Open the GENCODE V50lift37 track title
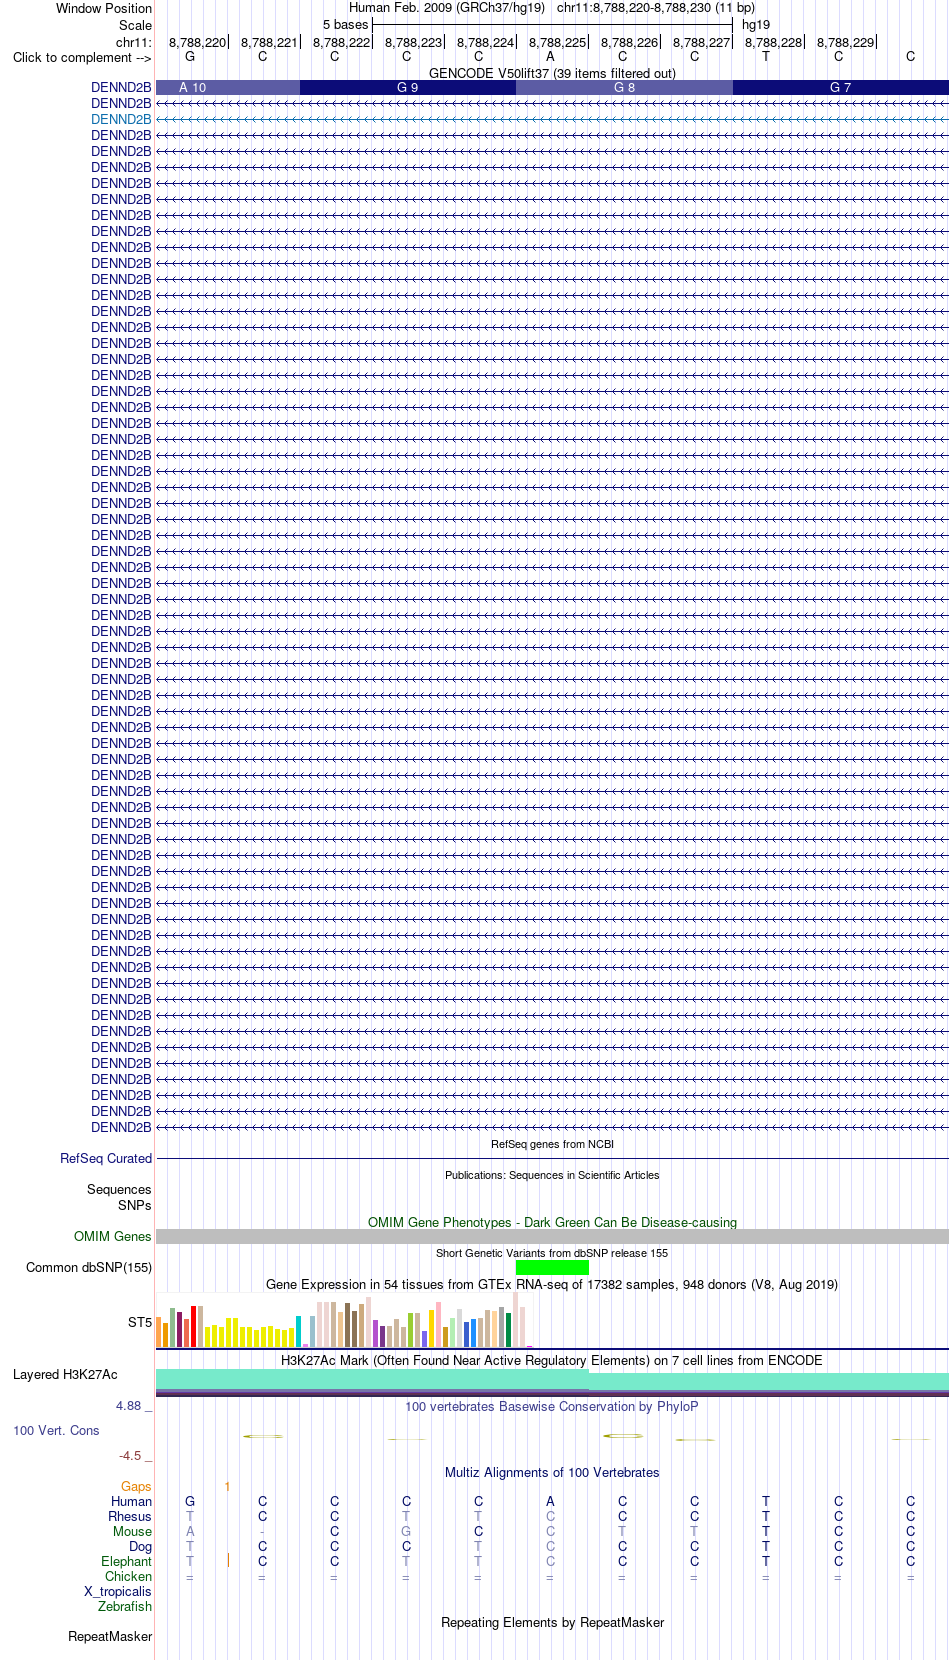 pyautogui.click(x=552, y=73)
